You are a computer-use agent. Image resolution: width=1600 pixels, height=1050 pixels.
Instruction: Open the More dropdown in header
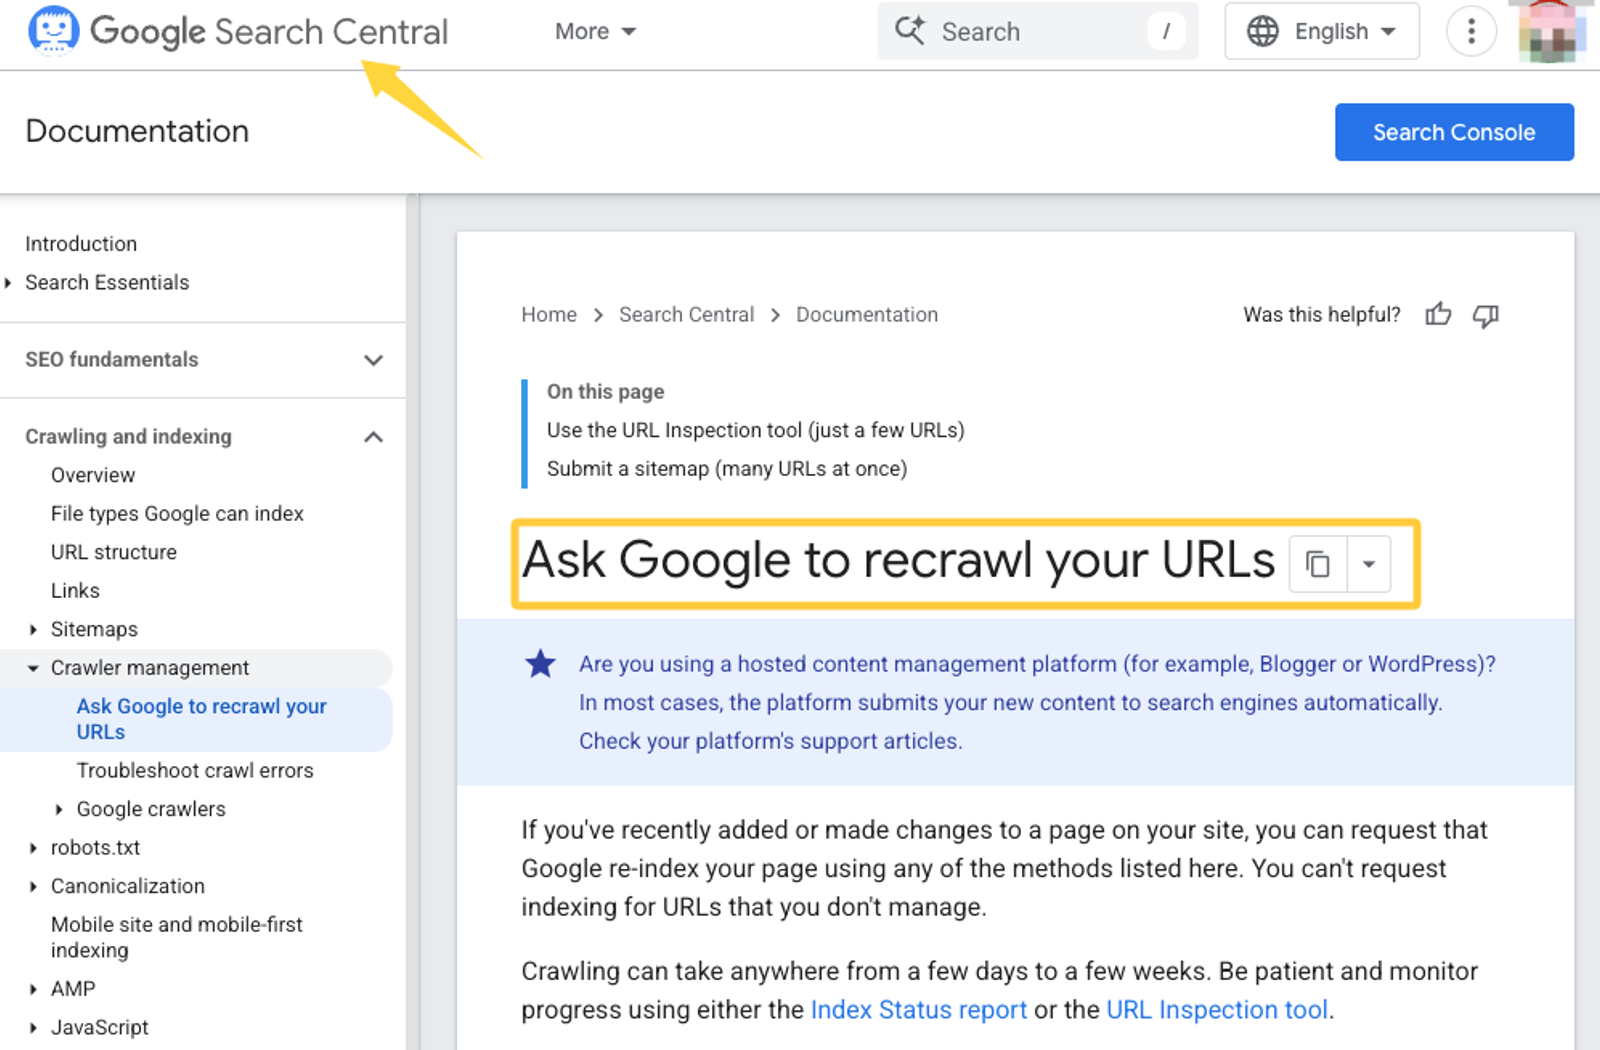595,32
